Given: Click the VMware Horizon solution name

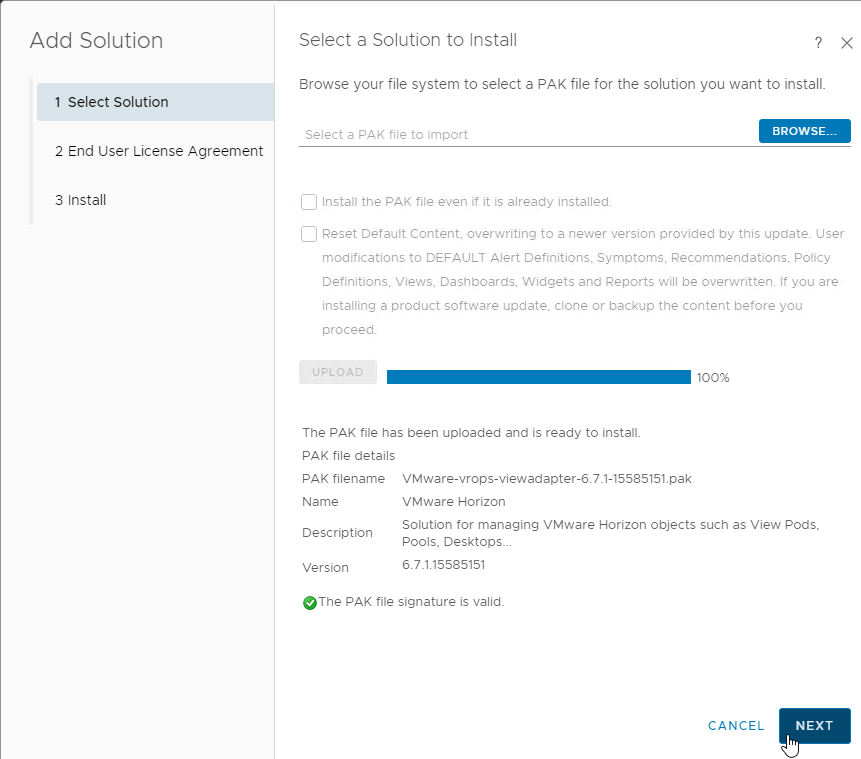Looking at the screenshot, I should (454, 501).
